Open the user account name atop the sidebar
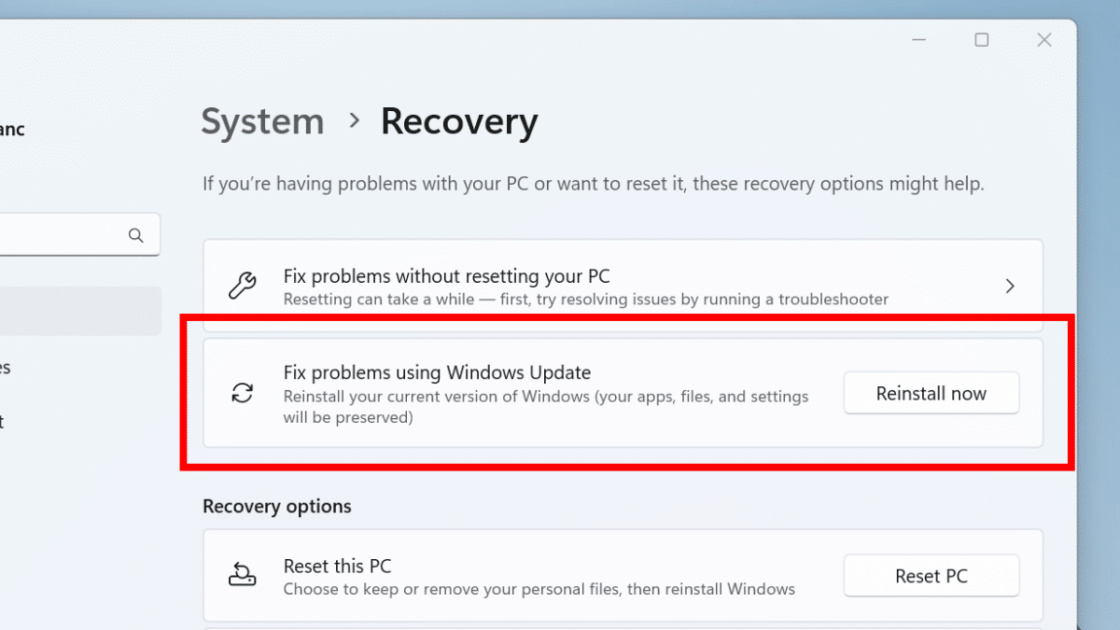 (x=12, y=130)
